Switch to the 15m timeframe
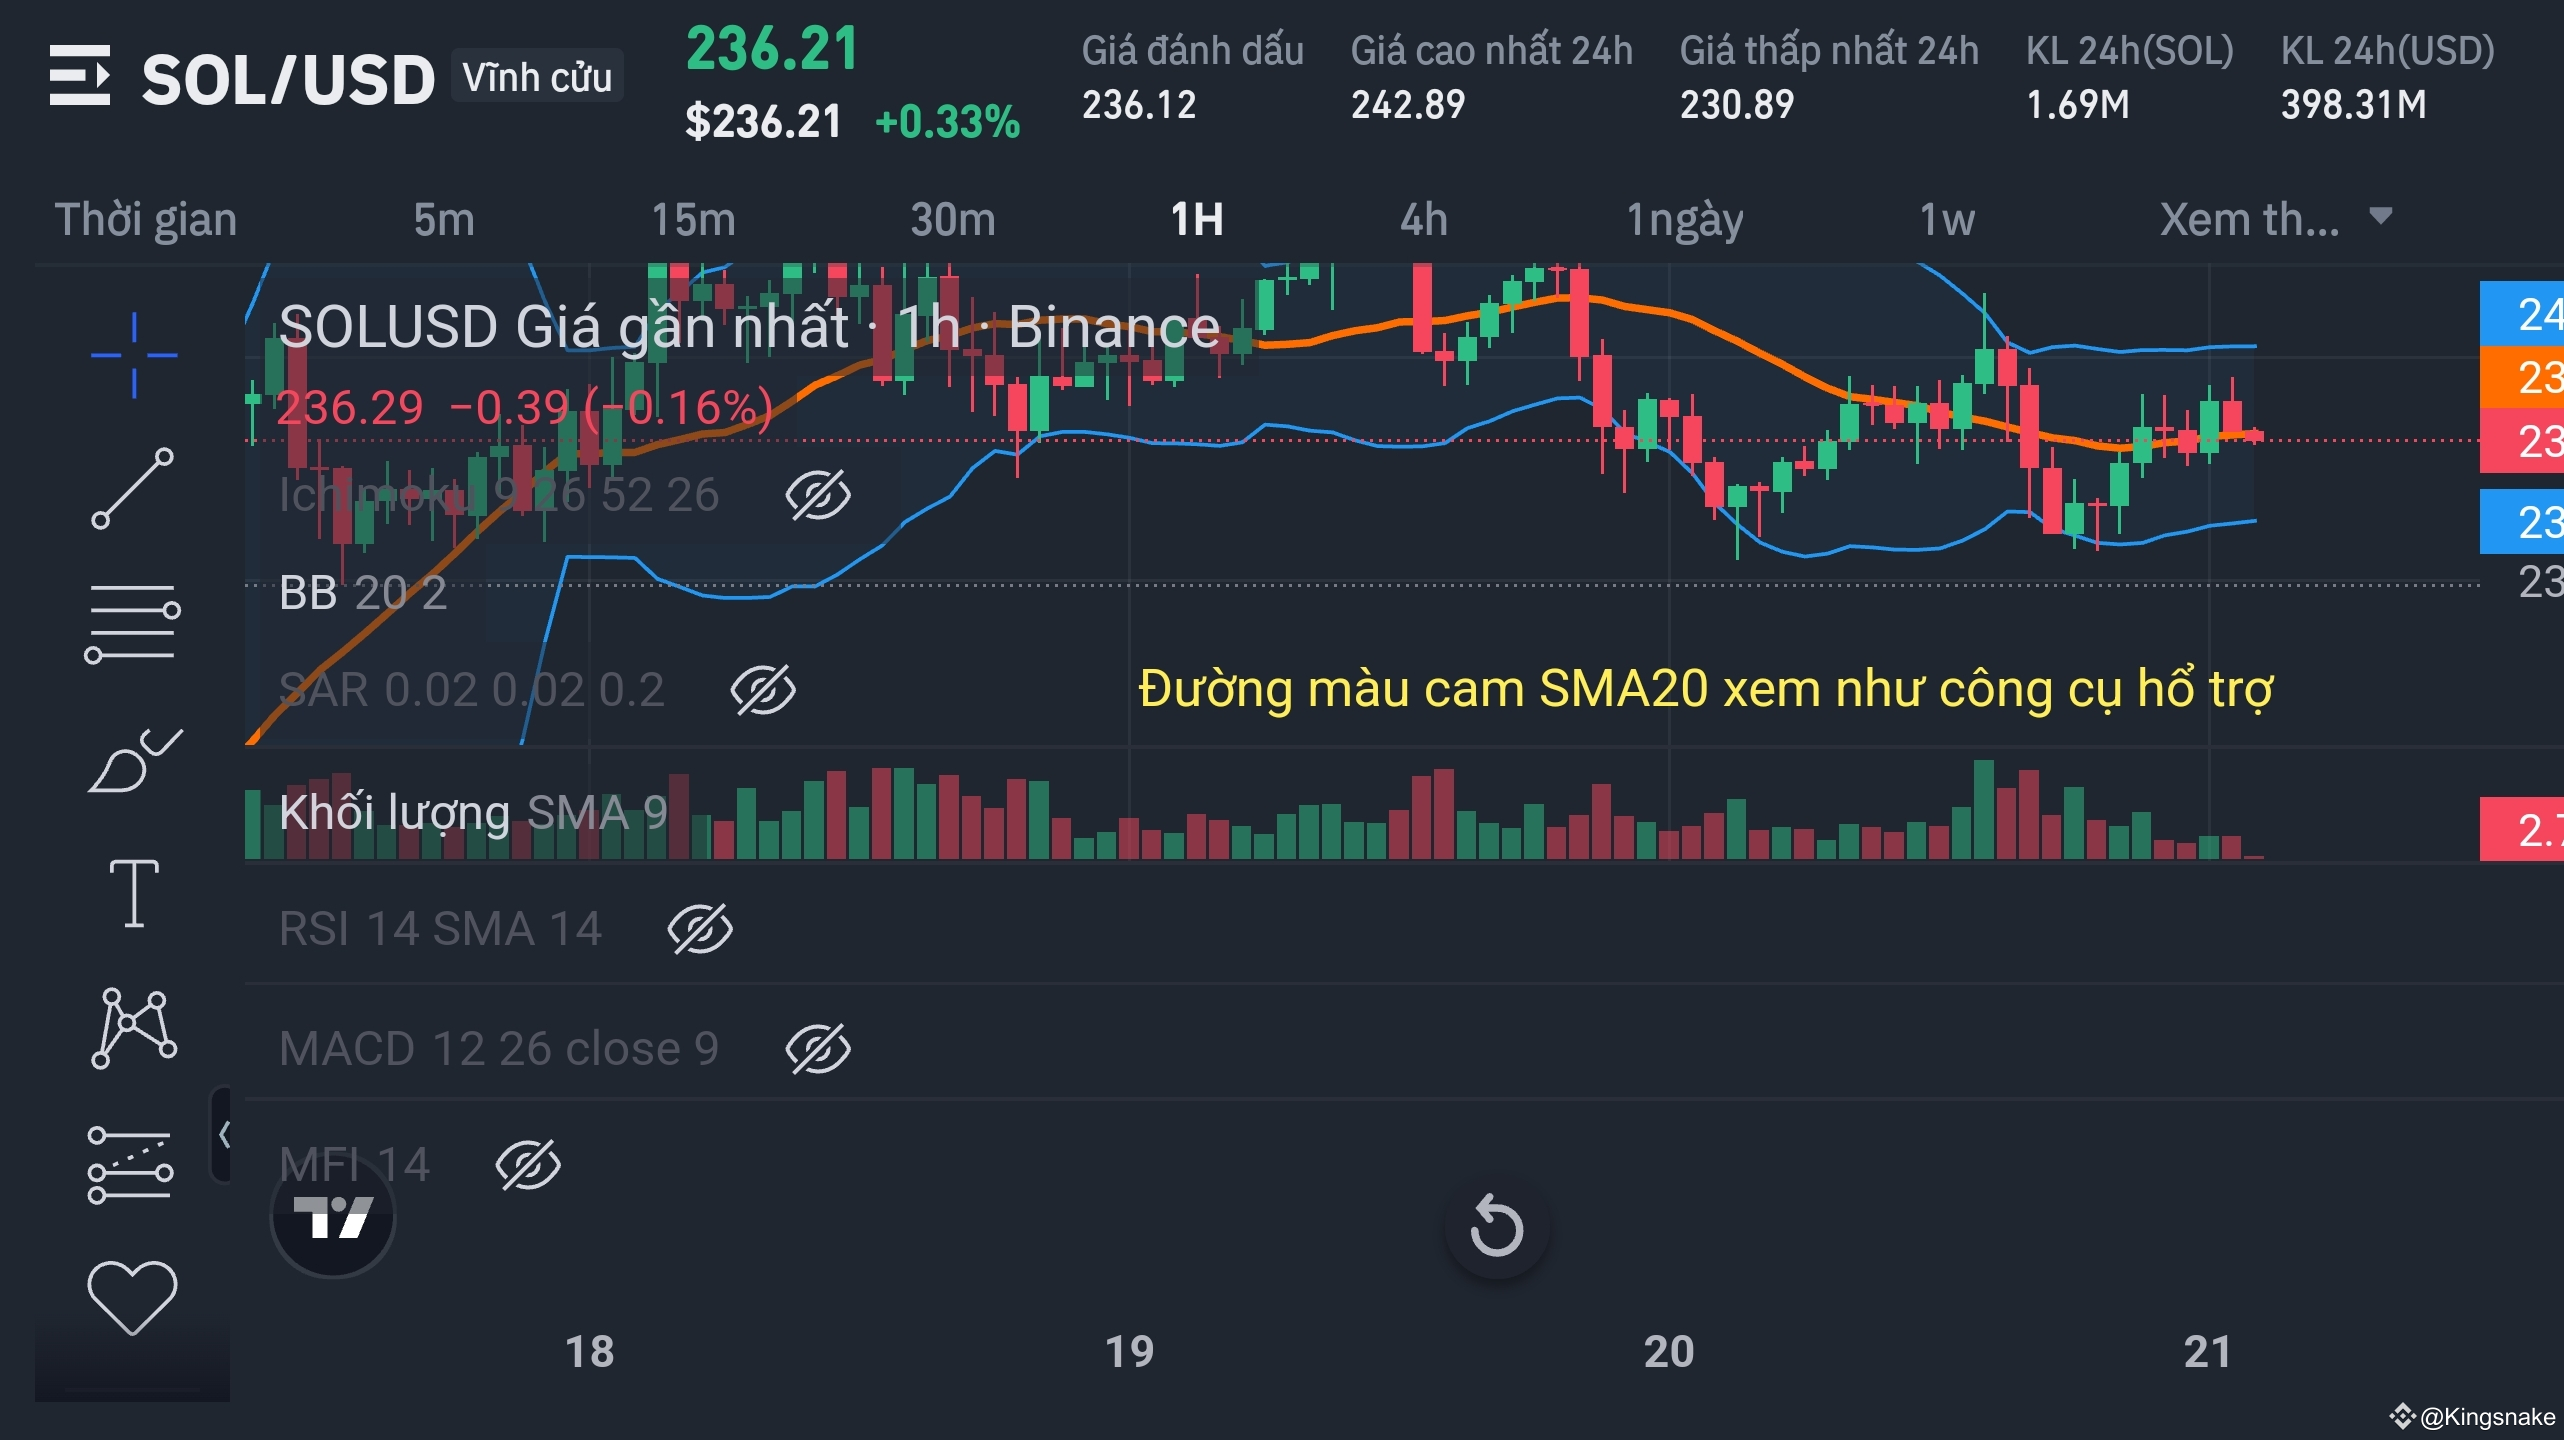The image size is (2564, 1440). [693, 219]
